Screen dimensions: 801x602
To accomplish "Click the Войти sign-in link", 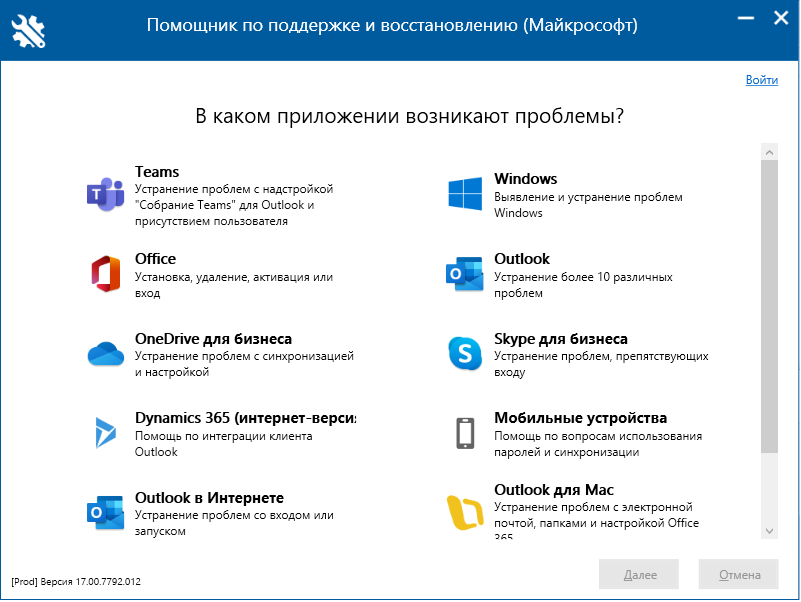I will point(762,80).
